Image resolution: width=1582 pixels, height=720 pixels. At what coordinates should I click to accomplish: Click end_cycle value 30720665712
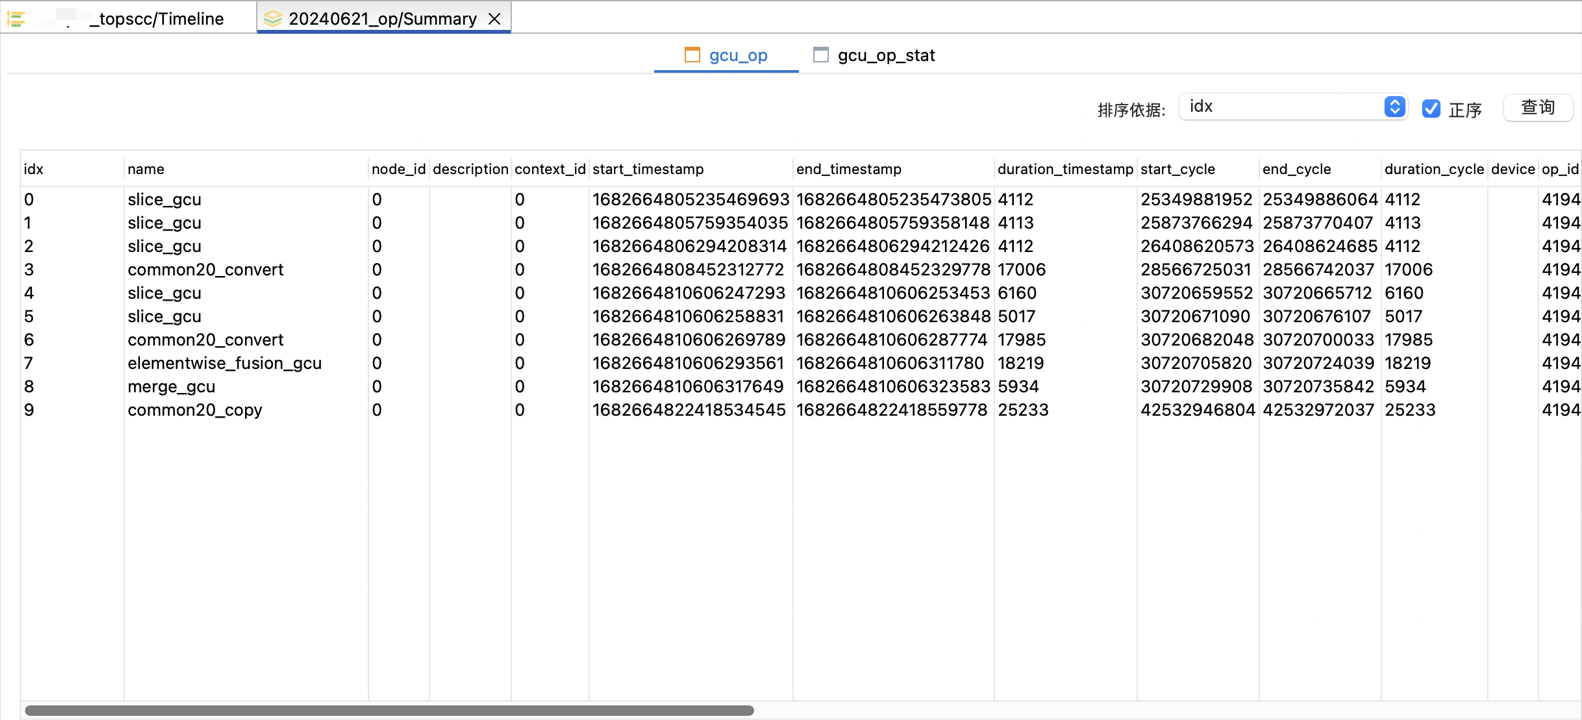1317,293
